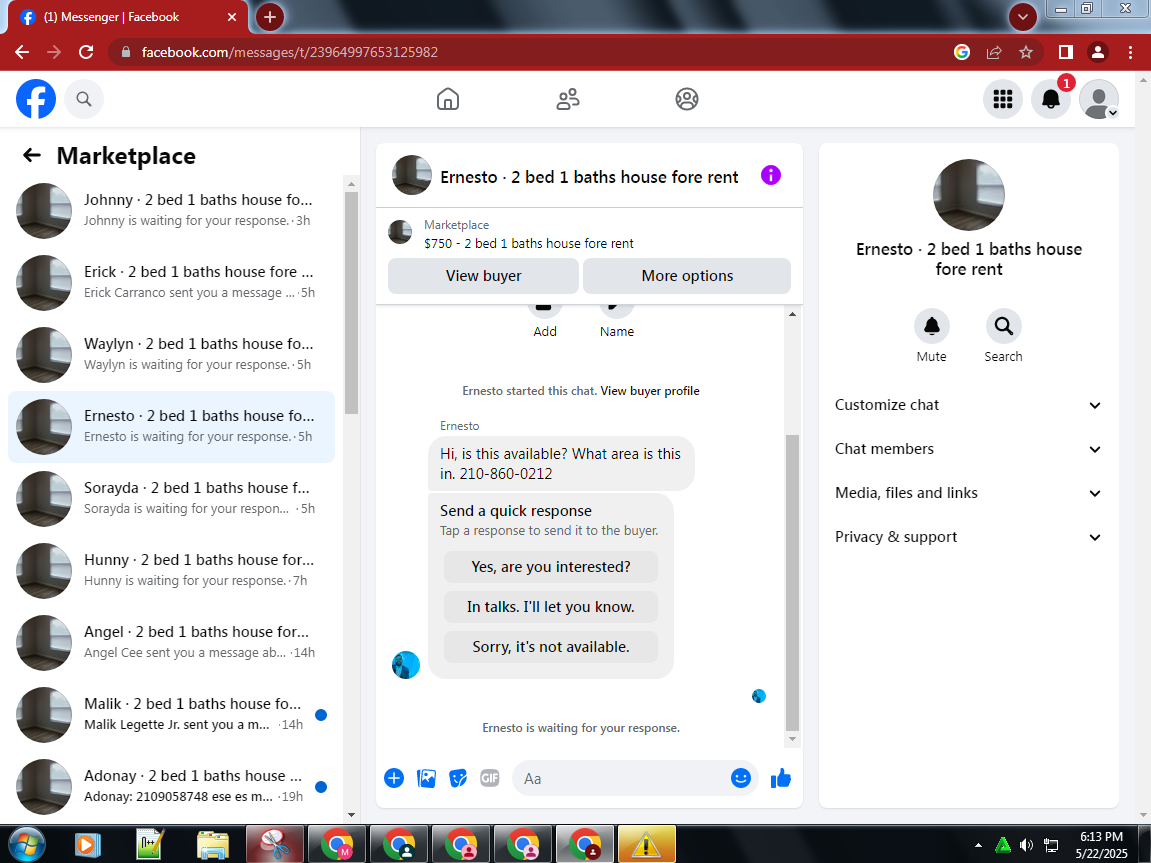Choose a sticker icon in composer

click(458, 778)
